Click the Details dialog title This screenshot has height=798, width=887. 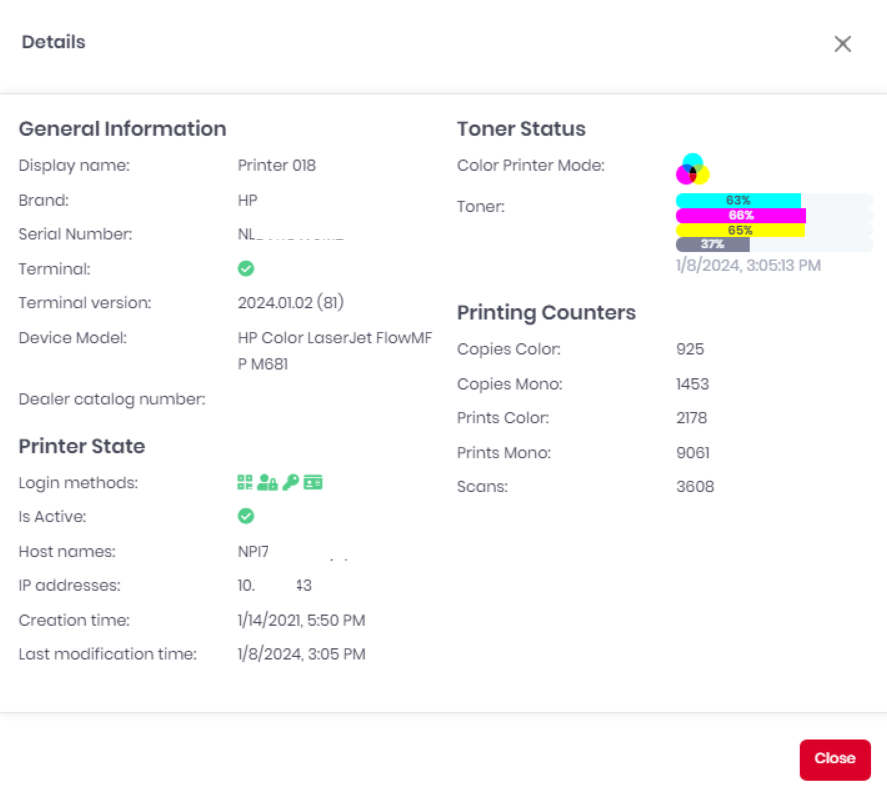coord(53,42)
